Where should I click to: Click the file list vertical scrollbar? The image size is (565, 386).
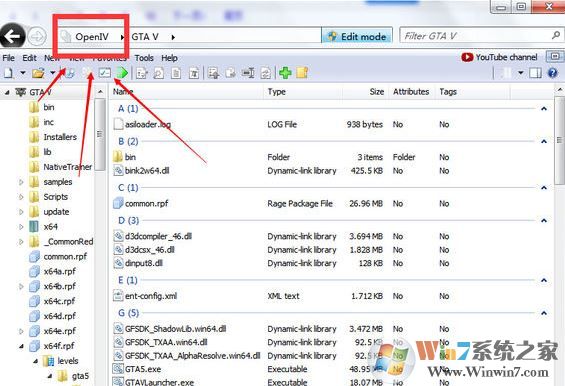coord(560,140)
